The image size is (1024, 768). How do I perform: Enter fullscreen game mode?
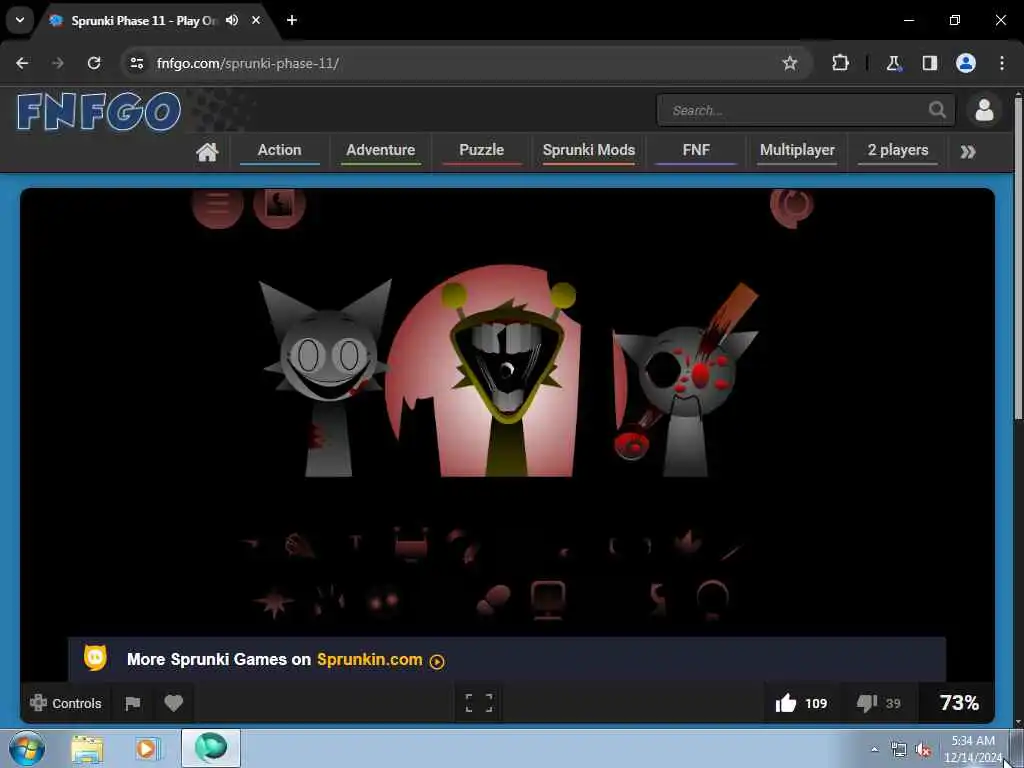pyautogui.click(x=479, y=703)
